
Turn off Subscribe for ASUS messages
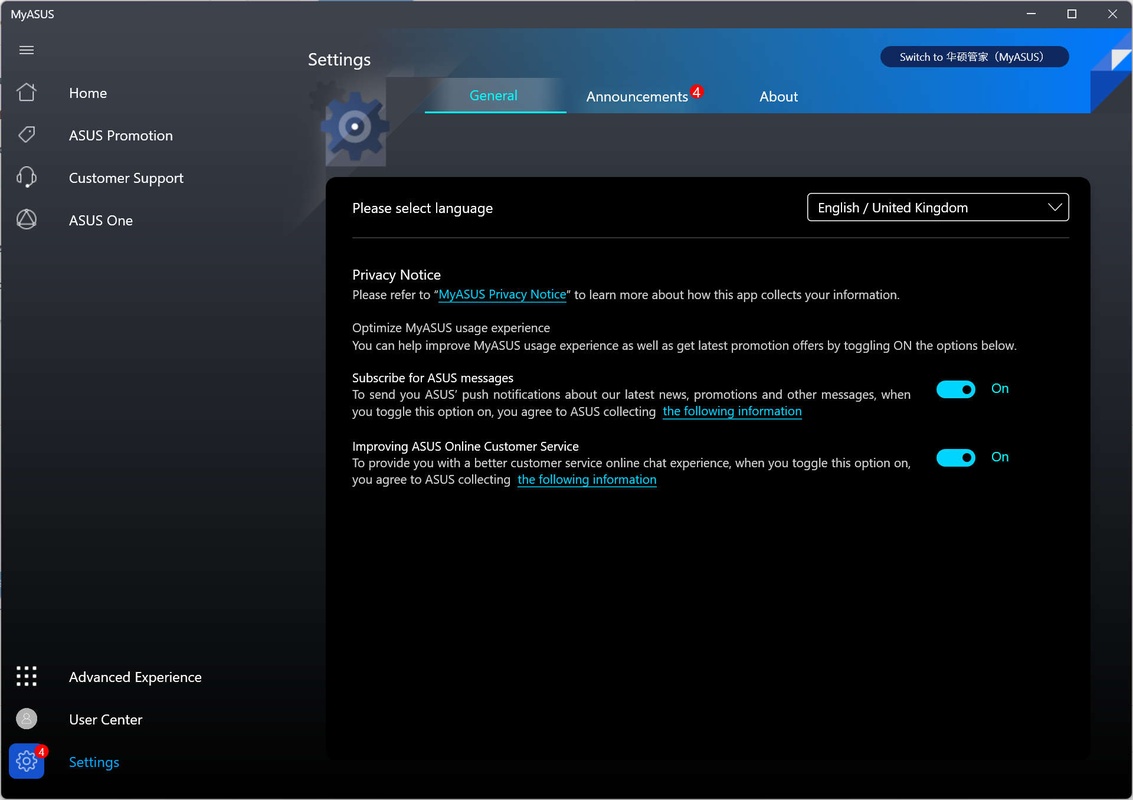[955, 390]
